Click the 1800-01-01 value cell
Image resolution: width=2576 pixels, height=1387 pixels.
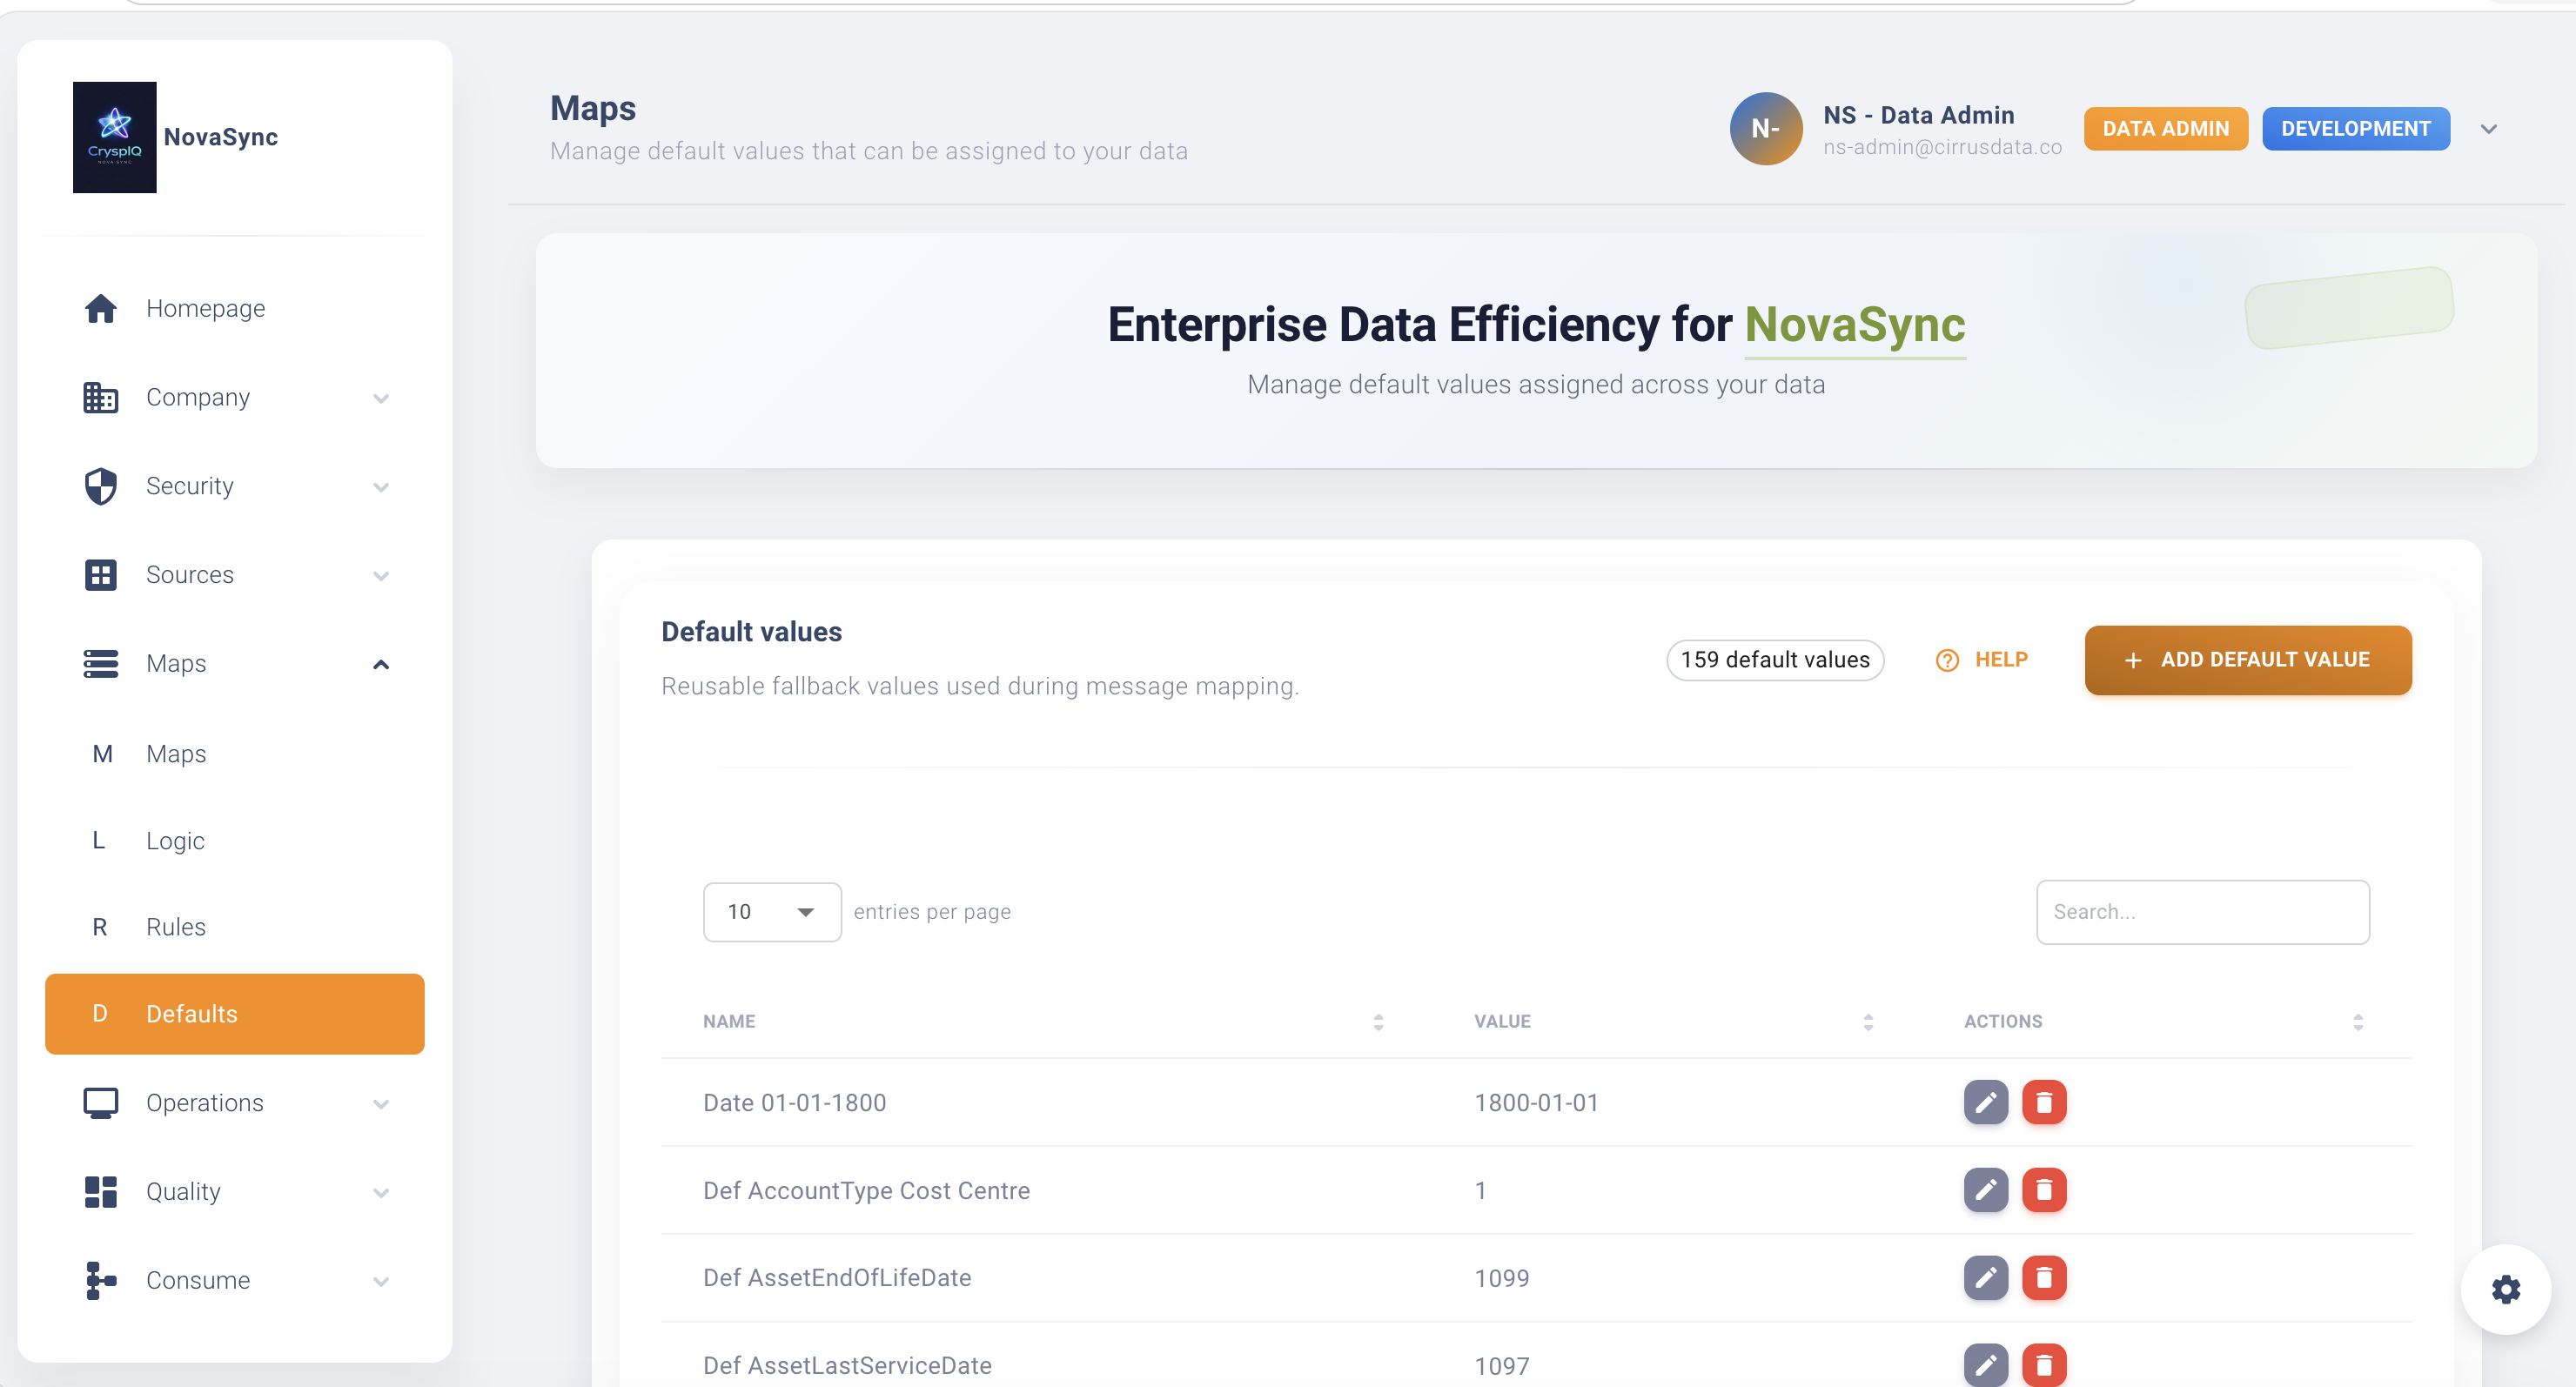[x=1536, y=1103]
